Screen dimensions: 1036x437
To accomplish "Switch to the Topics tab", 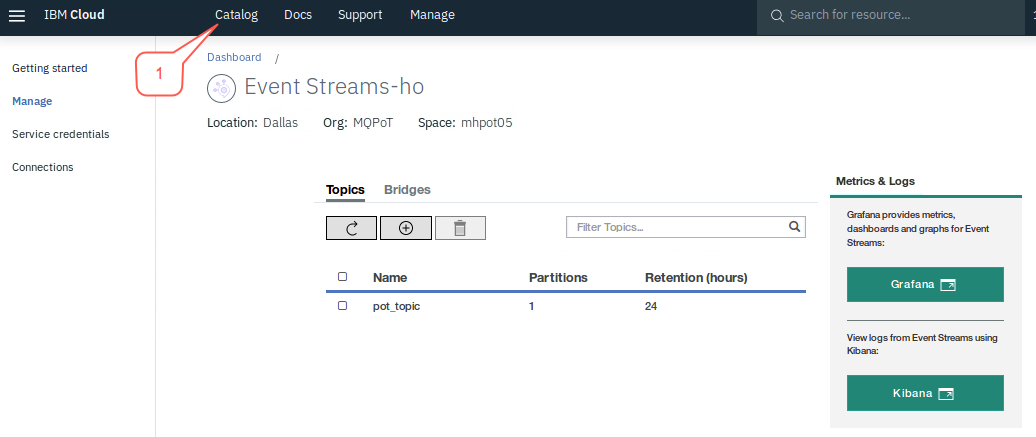I will coord(345,190).
